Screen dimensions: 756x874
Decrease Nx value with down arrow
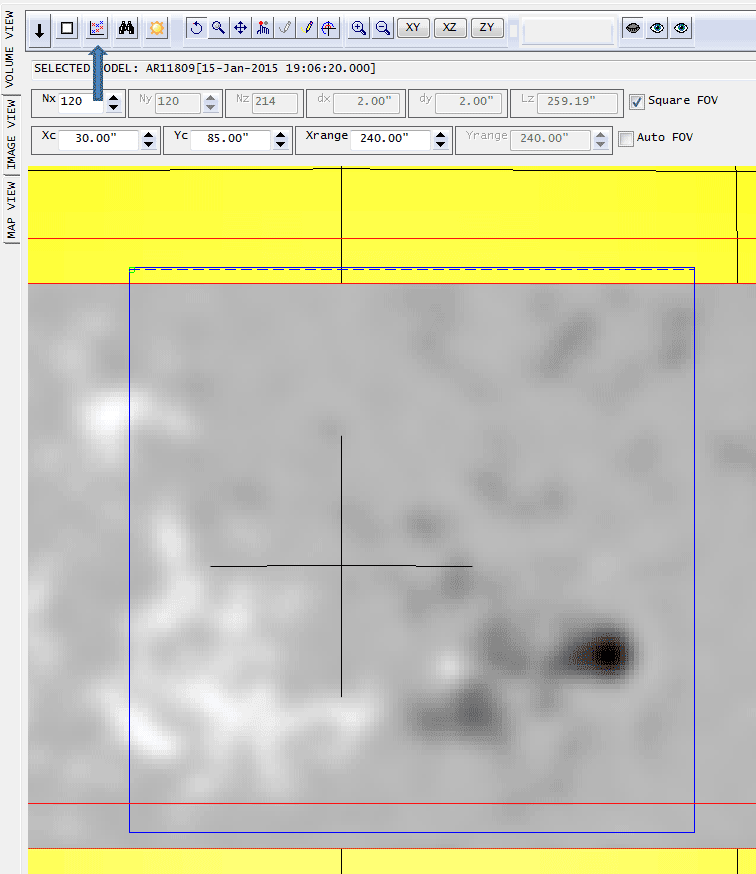(x=114, y=107)
